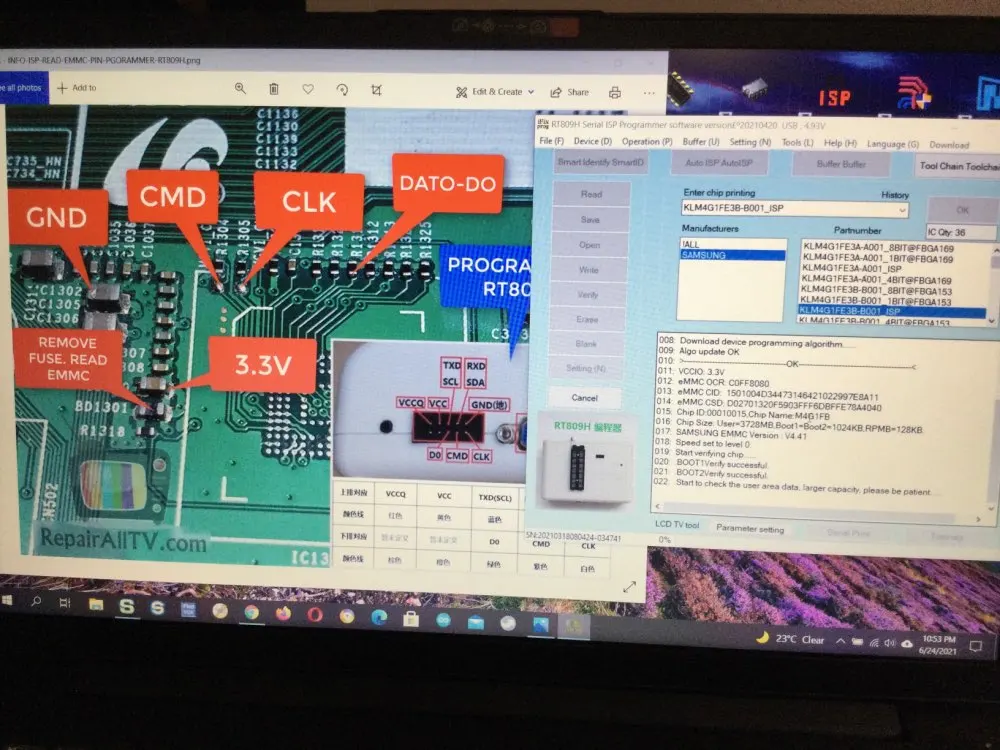Click the Verify button in RT809H

[x=588, y=295]
